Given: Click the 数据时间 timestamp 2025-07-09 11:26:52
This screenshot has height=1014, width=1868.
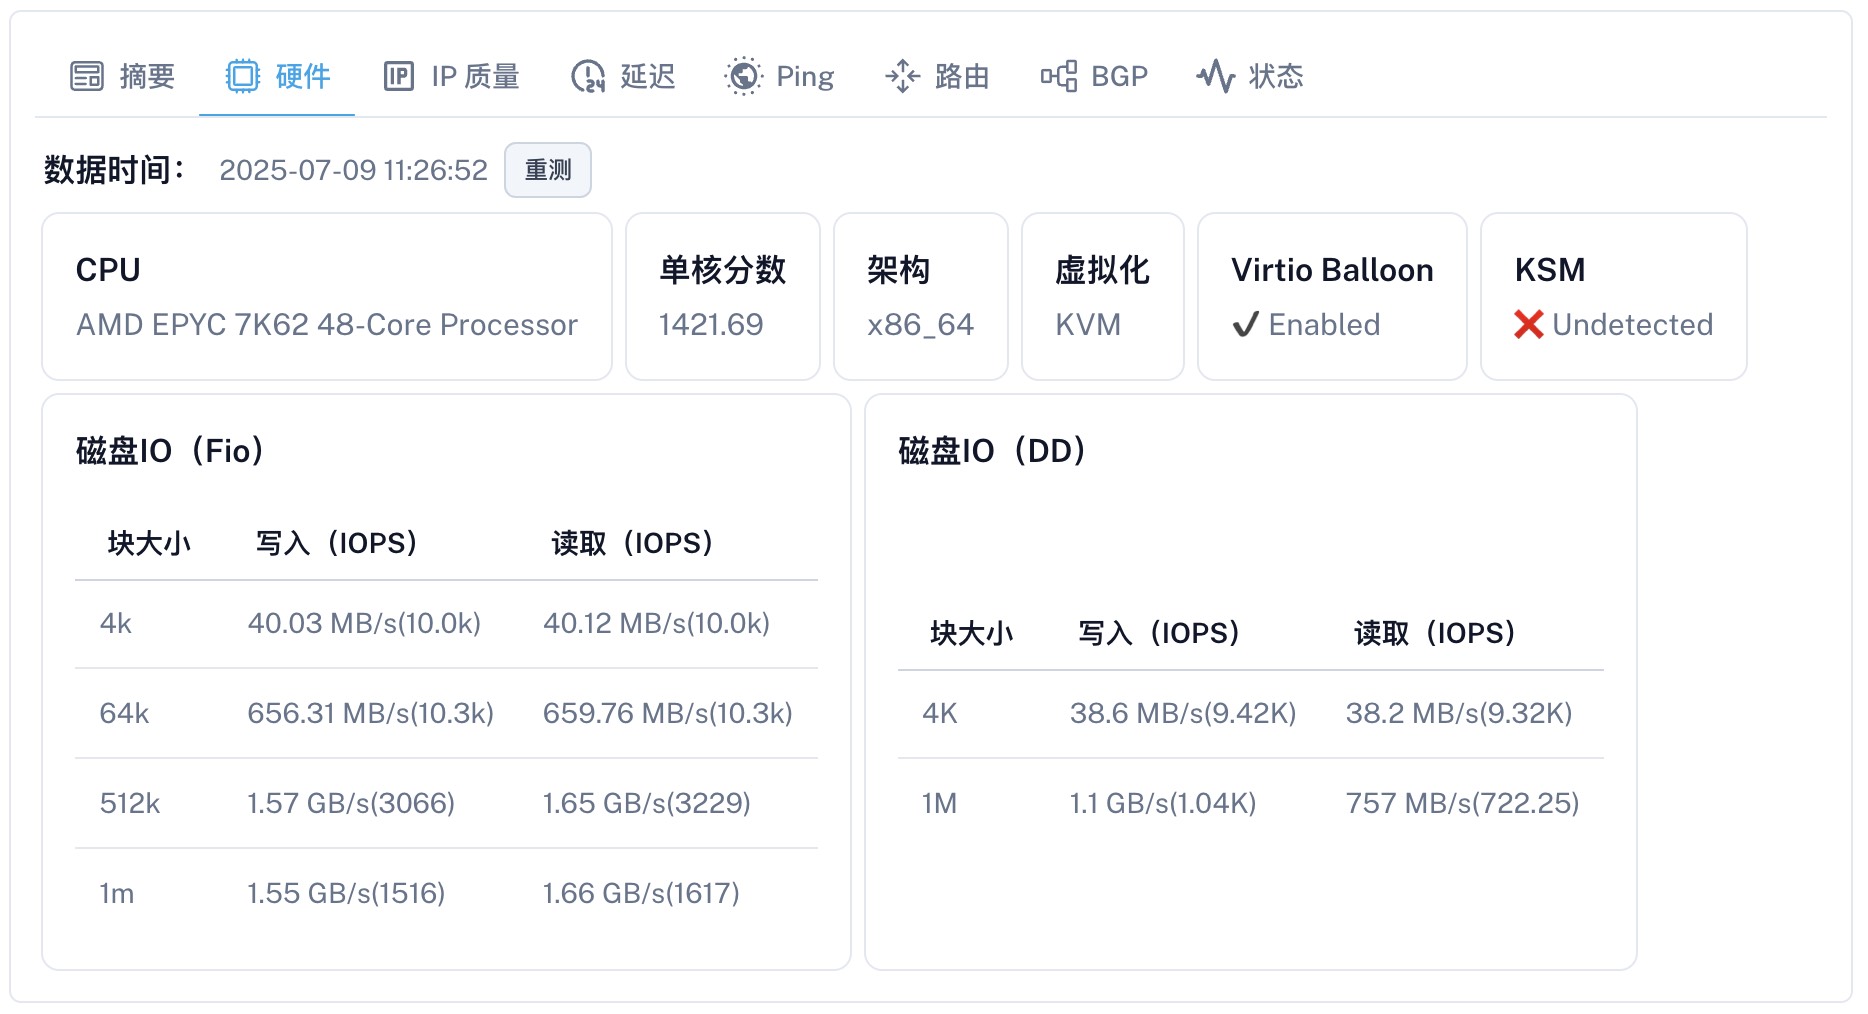Looking at the screenshot, I should [353, 170].
